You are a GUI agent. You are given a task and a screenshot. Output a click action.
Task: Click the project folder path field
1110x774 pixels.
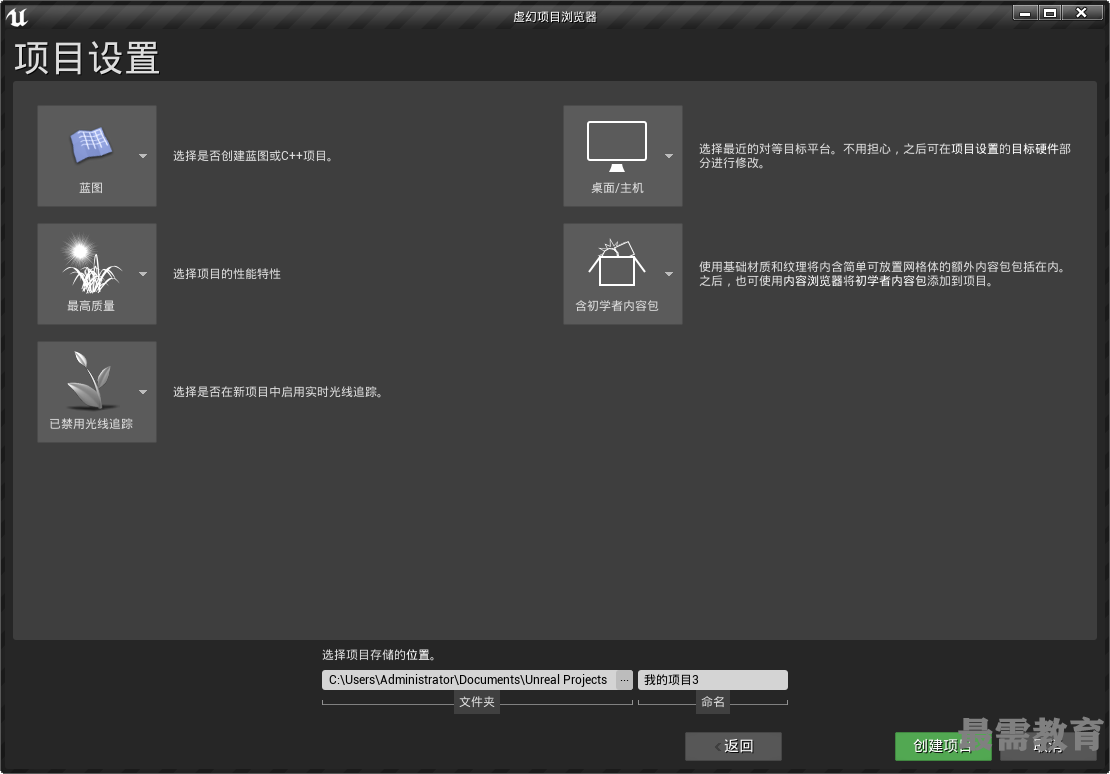click(469, 680)
